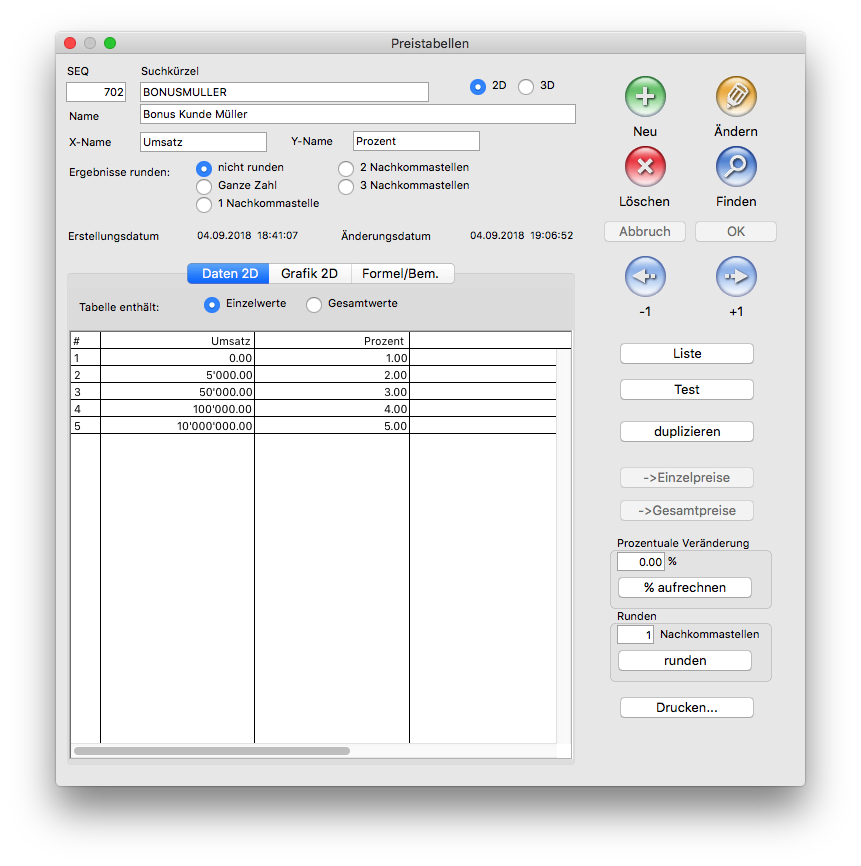Click the Liste button
This screenshot has height=866, width=861.
[x=686, y=354]
